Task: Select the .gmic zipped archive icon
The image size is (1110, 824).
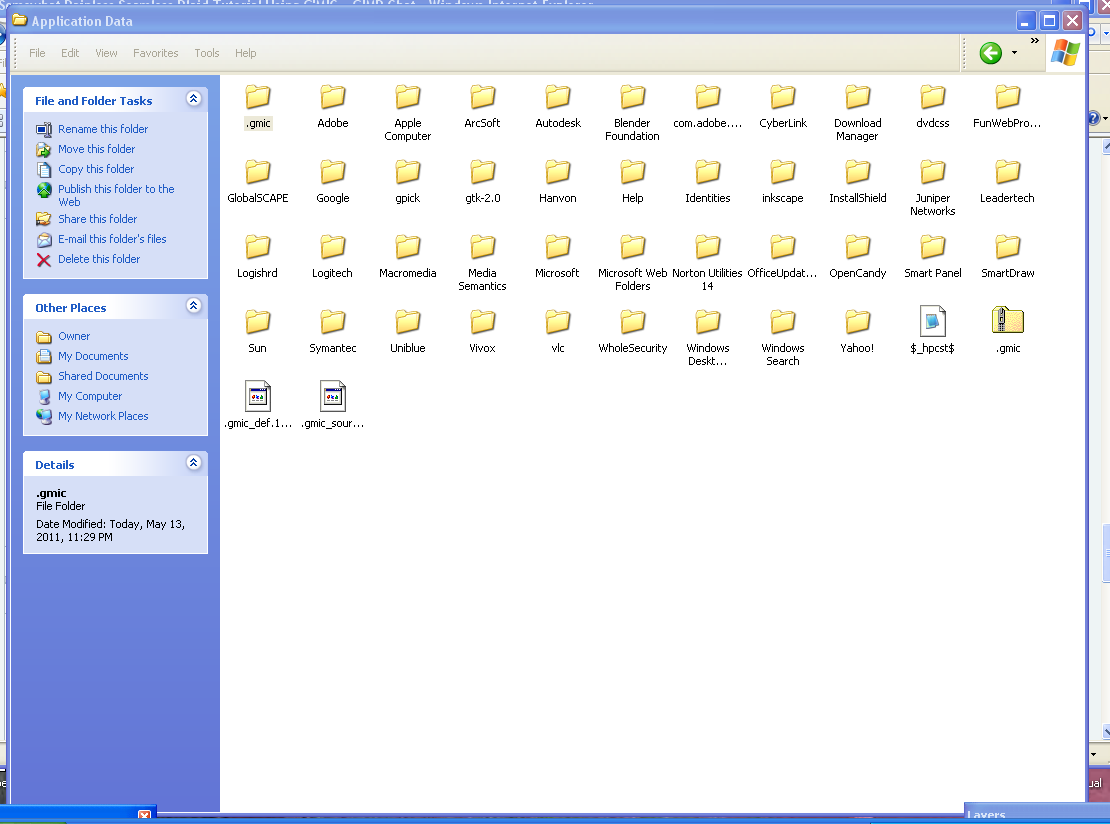Action: tap(1008, 321)
